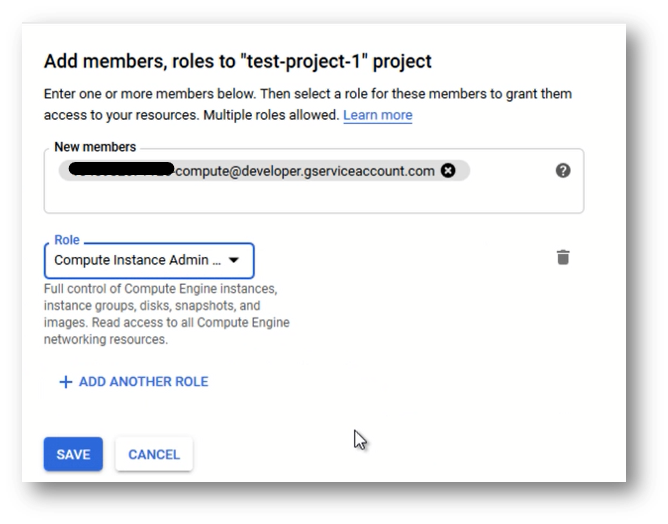Screen dimensions: 668x524
Task: Click the 'Role' field label
Action: (x=67, y=240)
